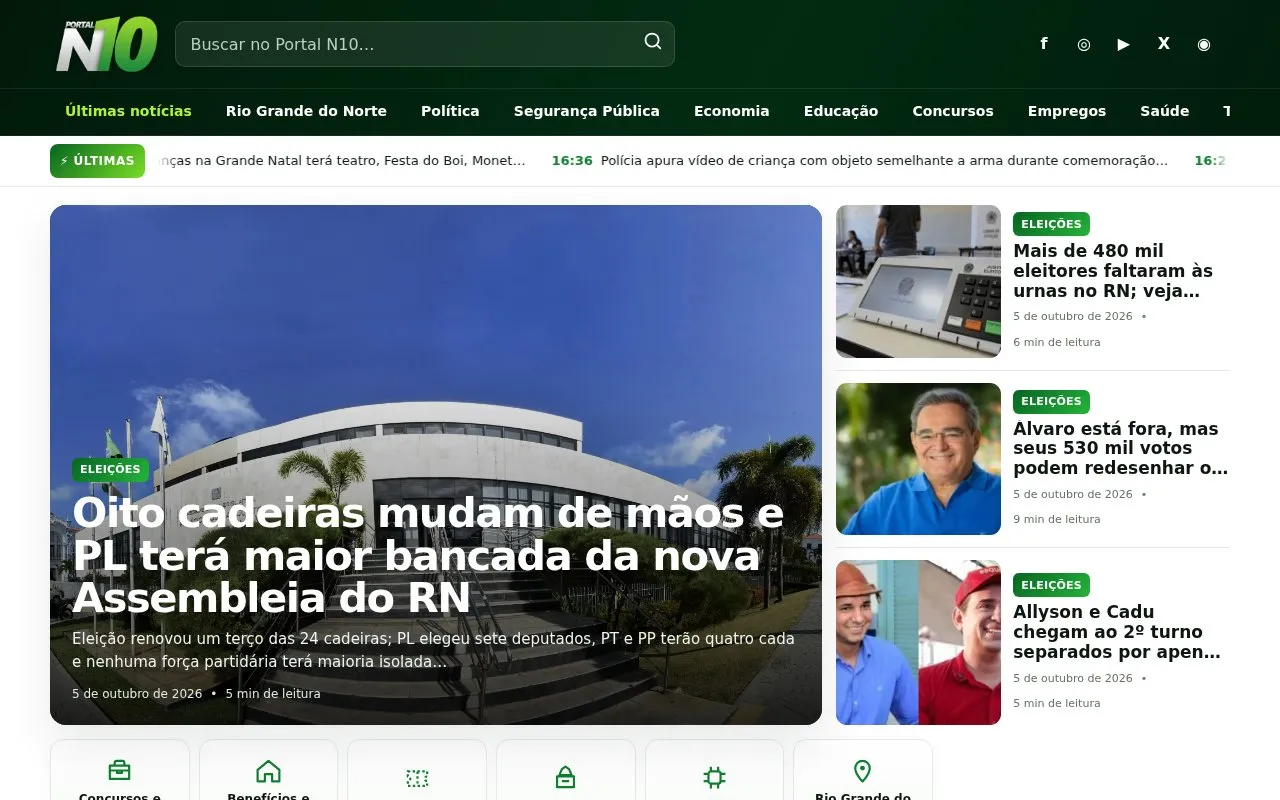Click ELEIÇÕES tag above Mais de 480 mil
Image resolution: width=1280 pixels, height=800 pixels.
point(1051,224)
